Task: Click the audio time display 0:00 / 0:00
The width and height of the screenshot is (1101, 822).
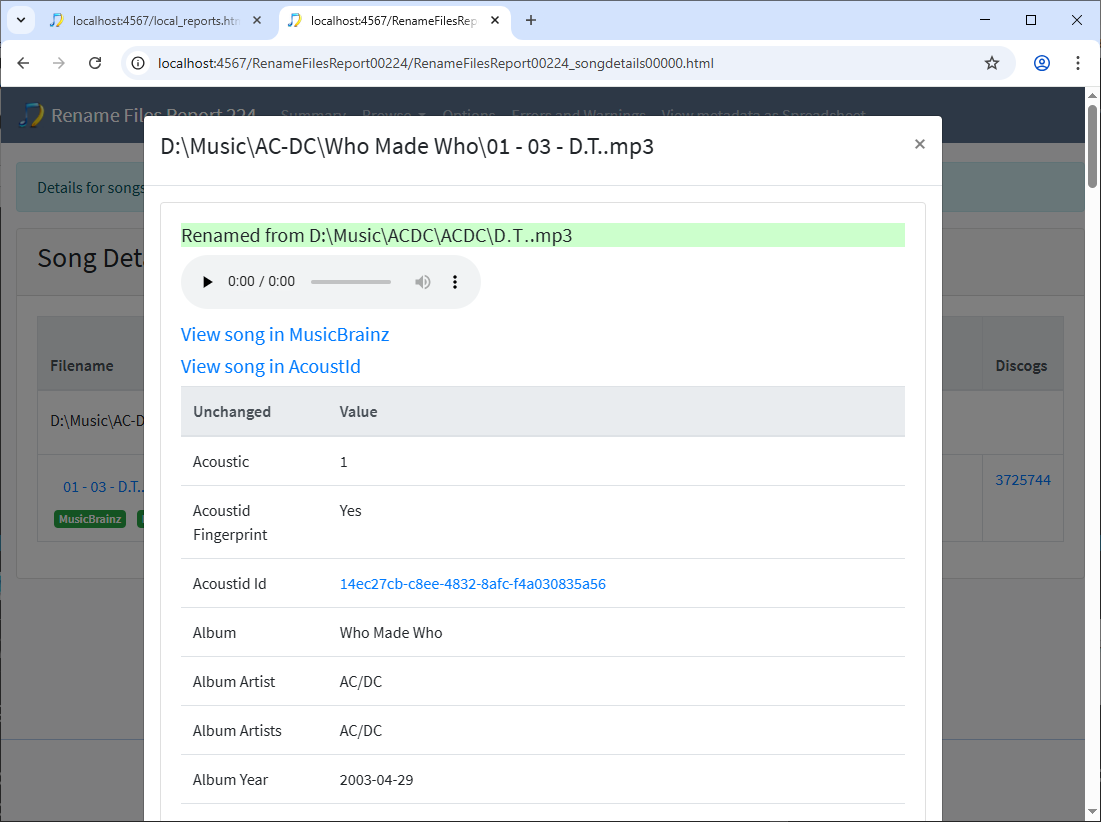Action: [x=261, y=282]
